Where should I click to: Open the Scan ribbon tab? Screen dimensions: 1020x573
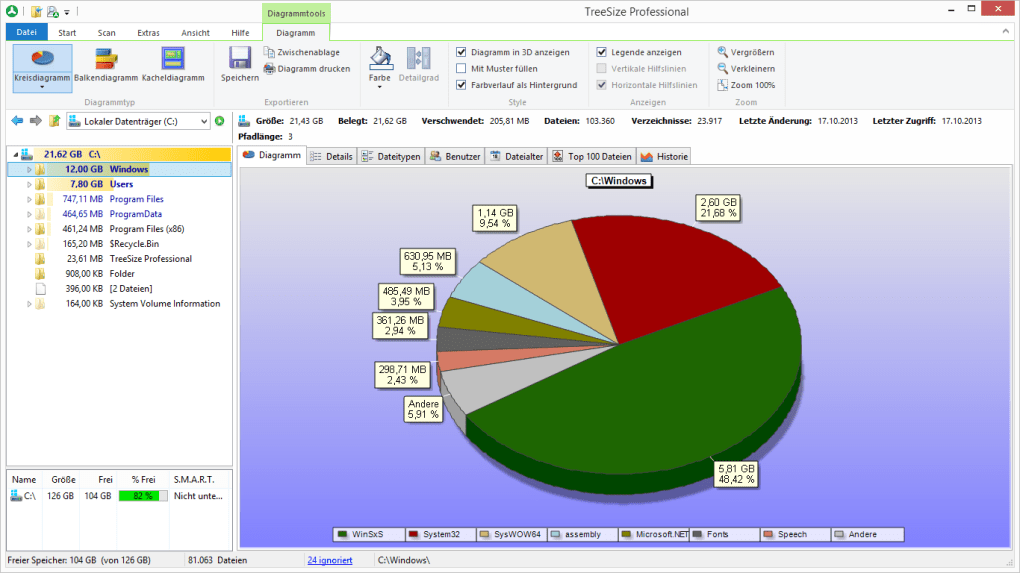tap(107, 33)
